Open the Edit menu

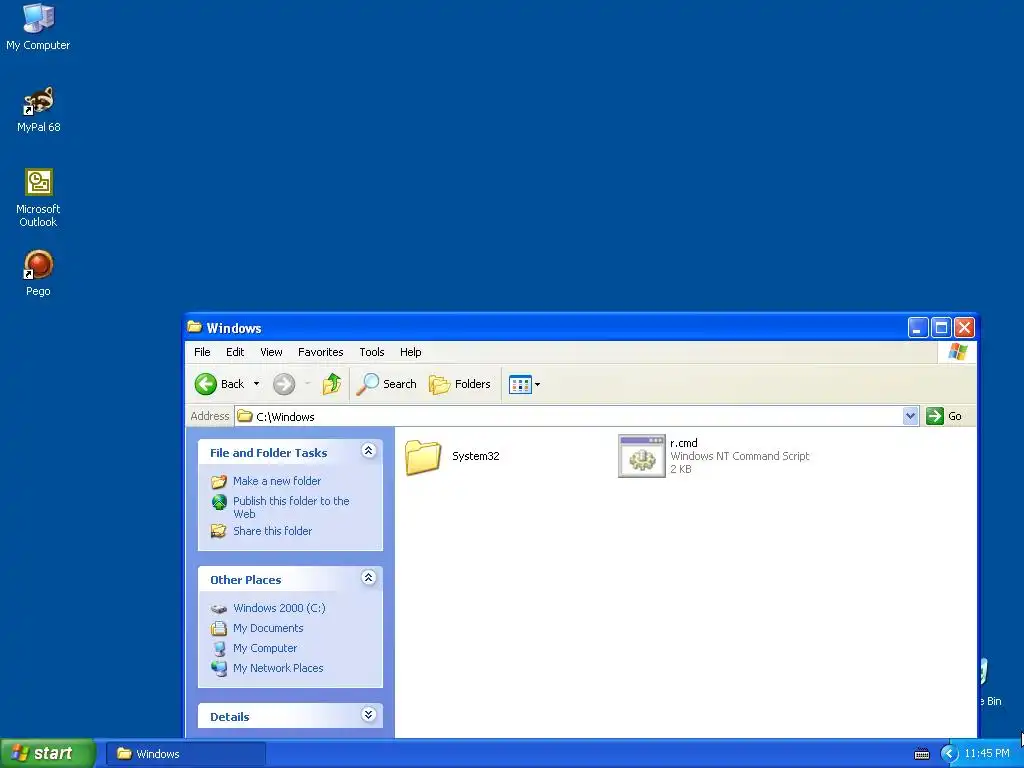tap(235, 352)
